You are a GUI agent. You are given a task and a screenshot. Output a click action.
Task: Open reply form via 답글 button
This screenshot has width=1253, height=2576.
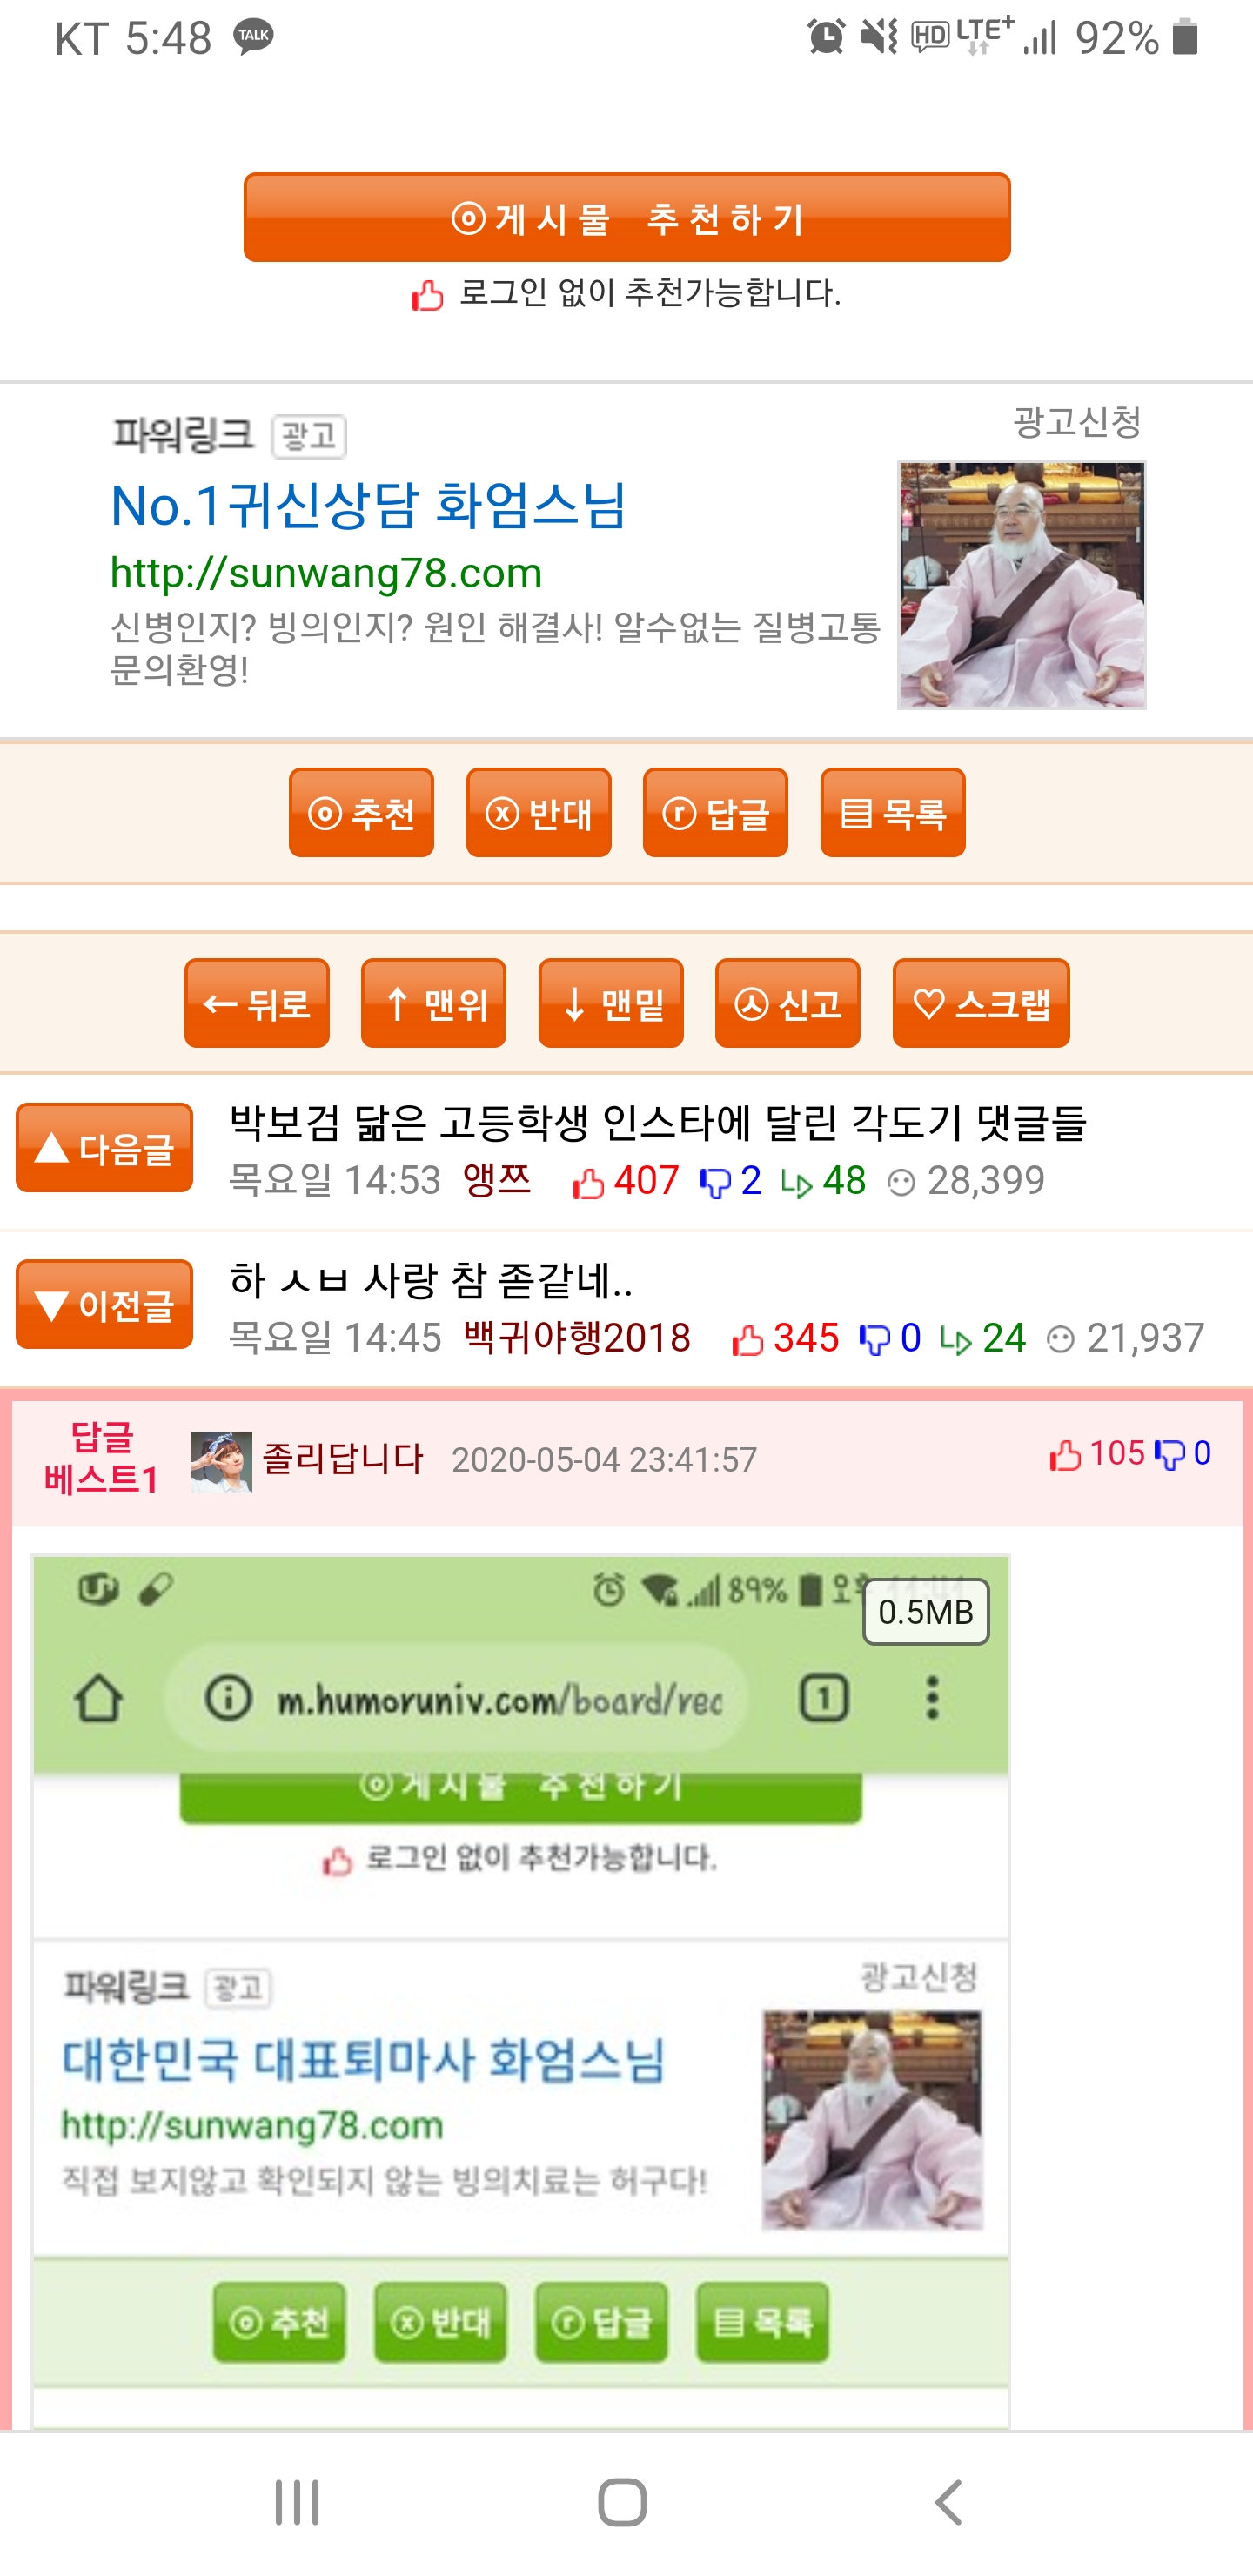(715, 813)
